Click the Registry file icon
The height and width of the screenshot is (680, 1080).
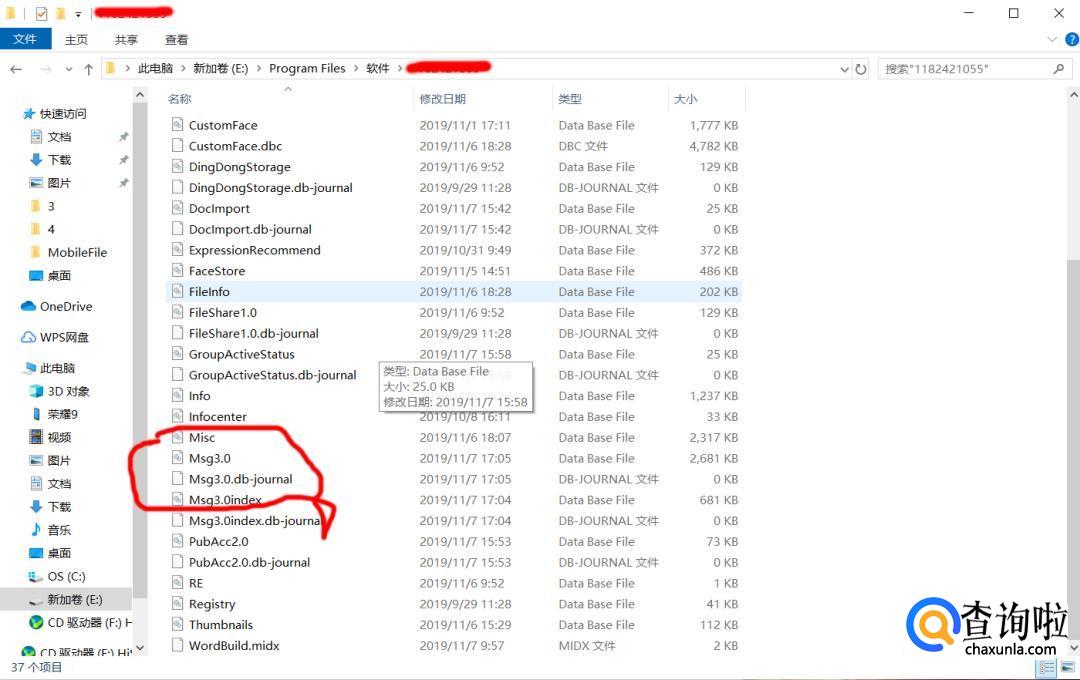tap(177, 604)
